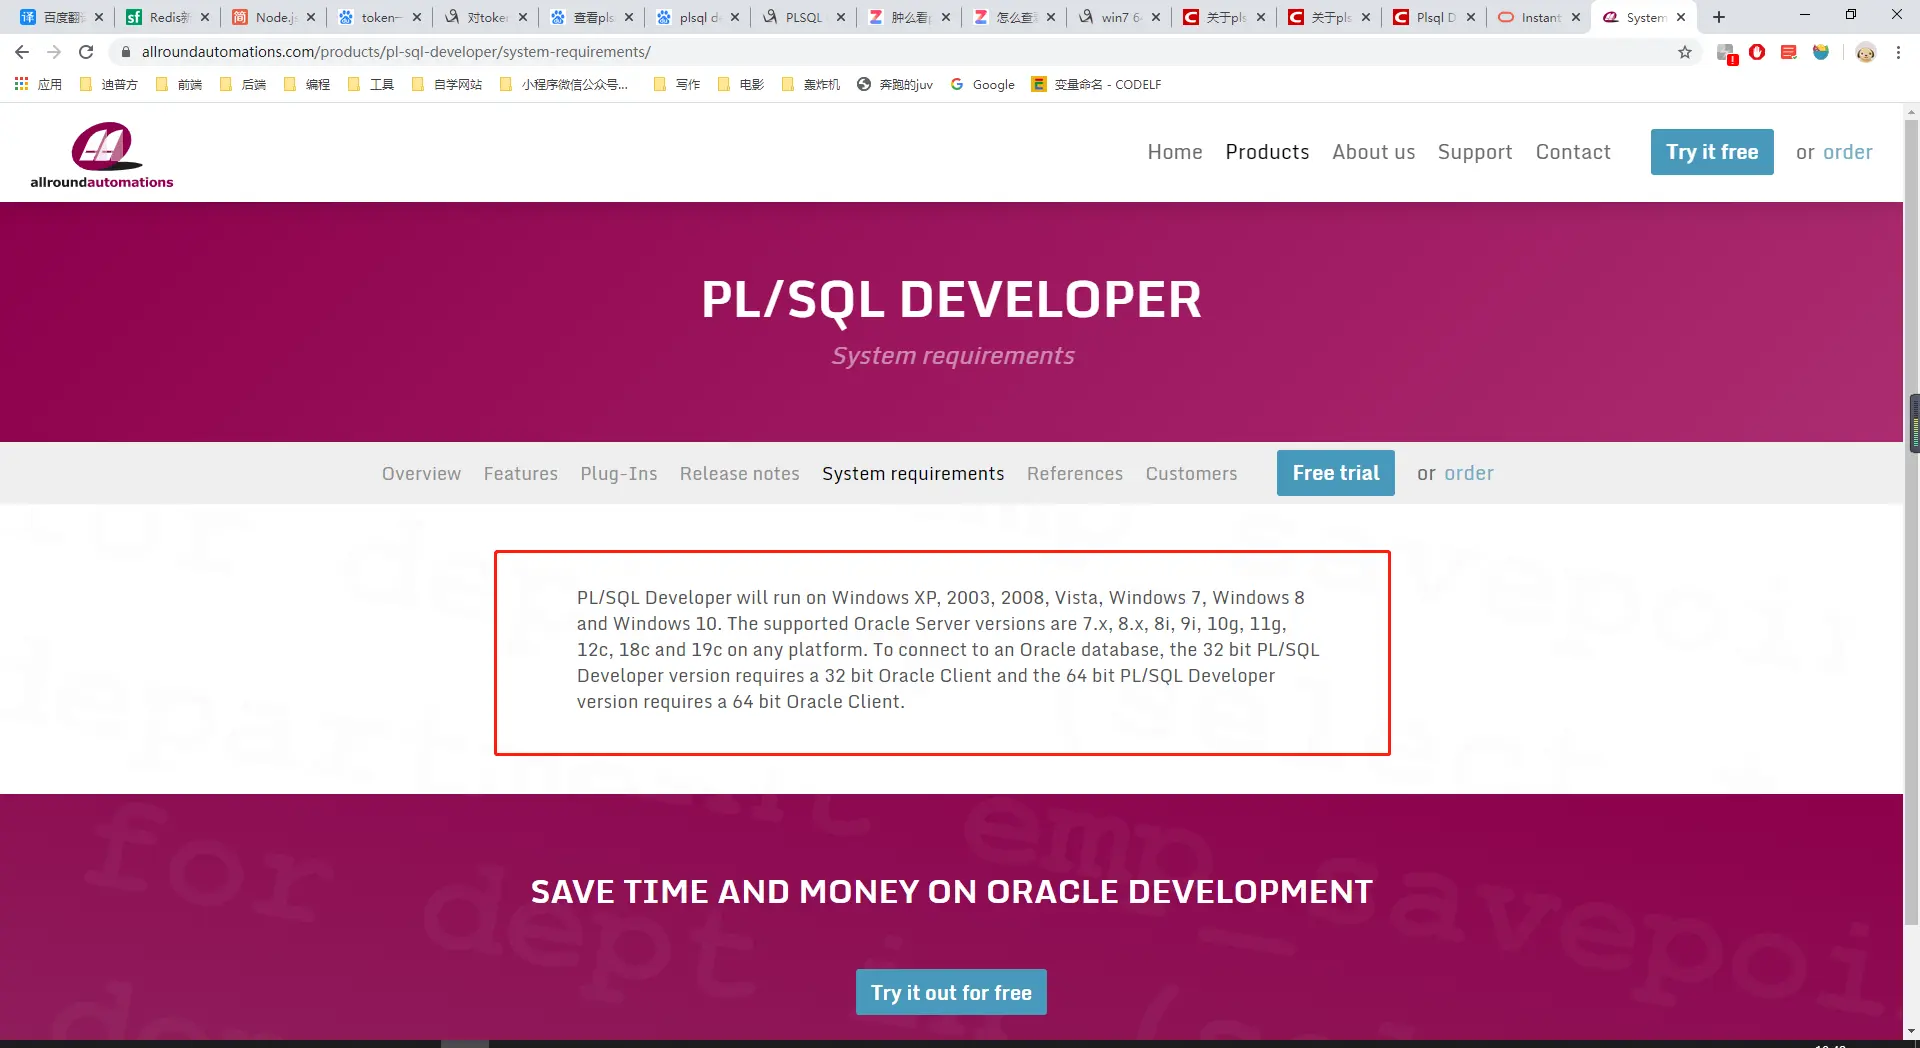Click the Free trial button

[x=1336, y=473]
